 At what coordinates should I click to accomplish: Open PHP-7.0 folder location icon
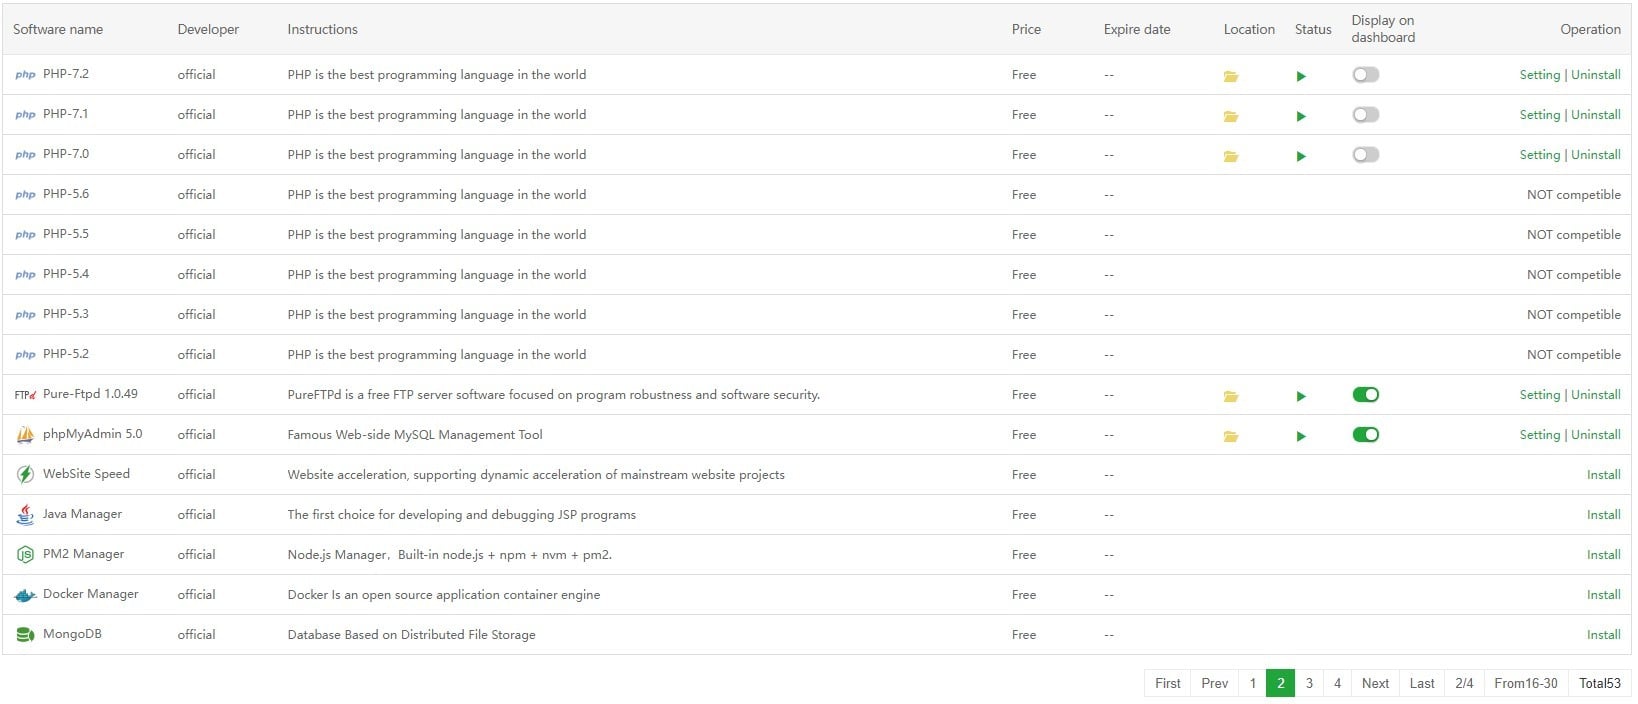pos(1231,156)
